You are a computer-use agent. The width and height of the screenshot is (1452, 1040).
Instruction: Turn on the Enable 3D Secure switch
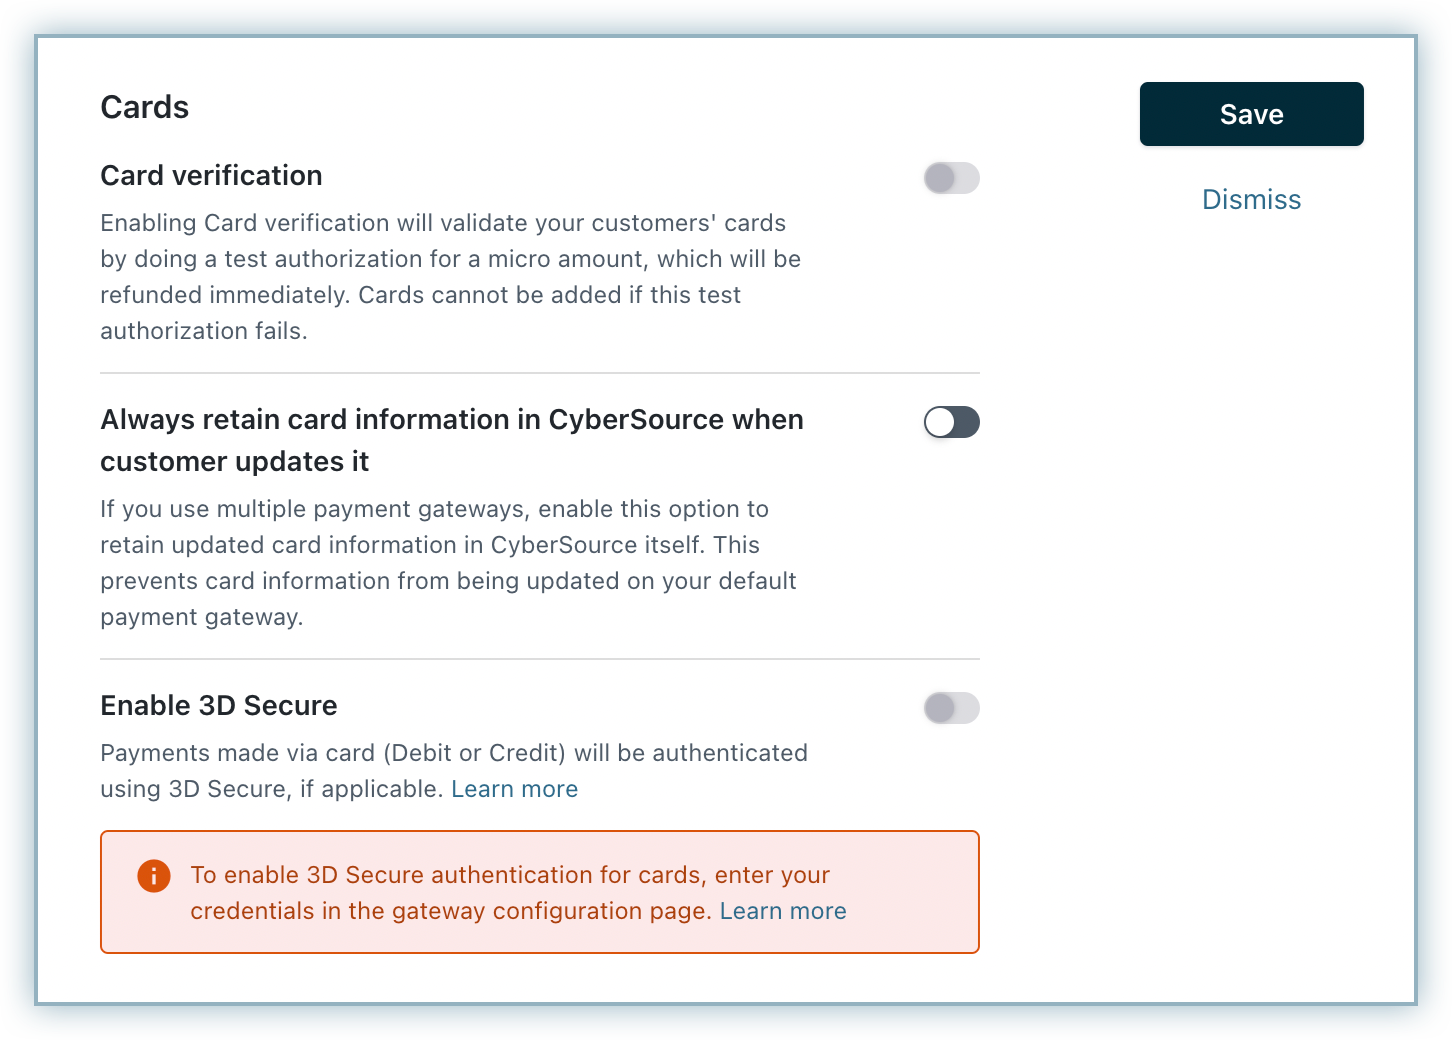click(951, 709)
